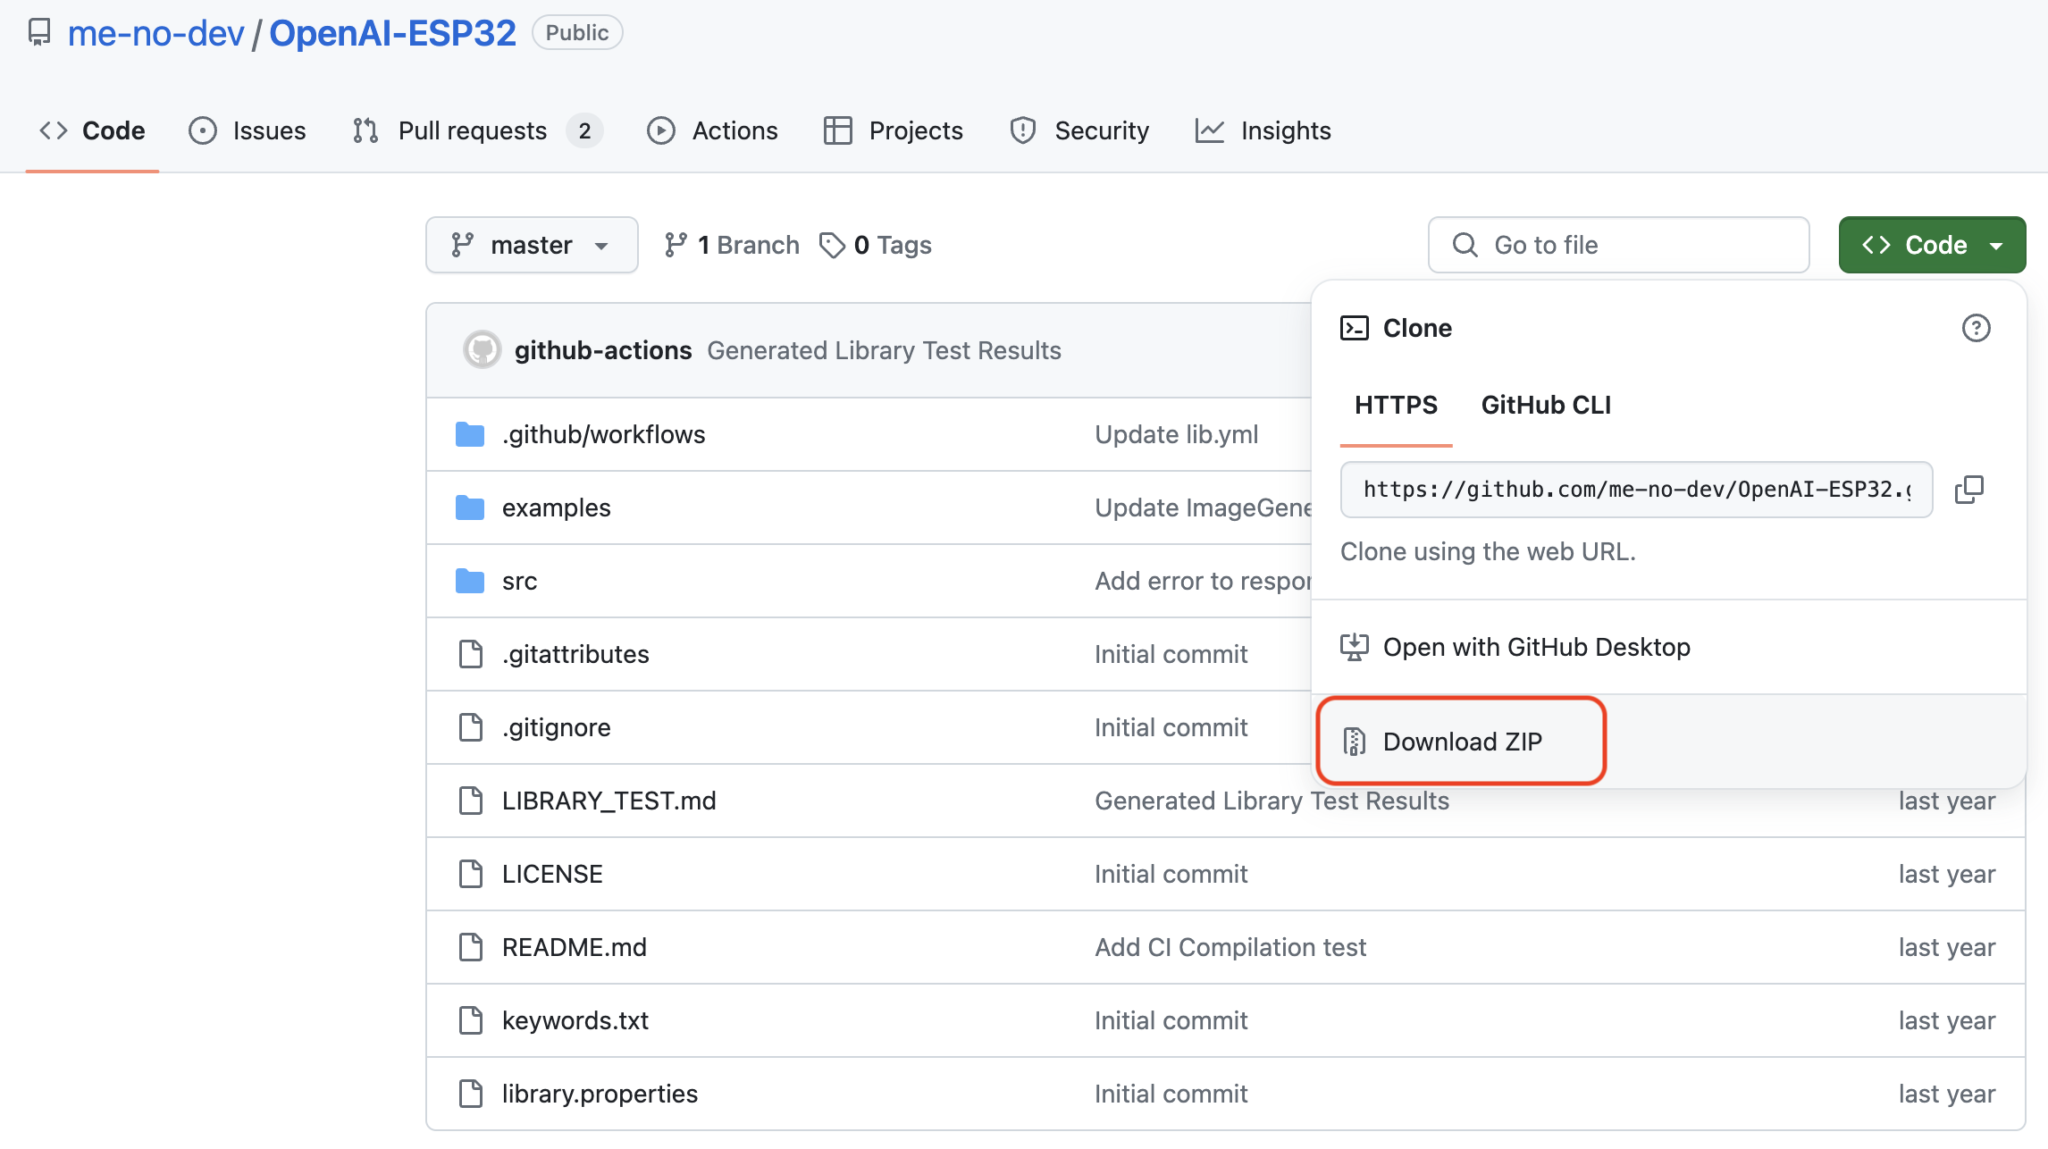Click the github-actions committer avatar

(x=483, y=350)
